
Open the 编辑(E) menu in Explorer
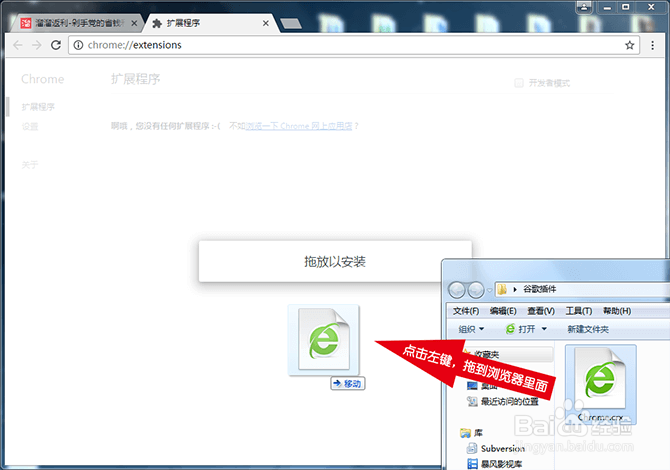click(502, 311)
